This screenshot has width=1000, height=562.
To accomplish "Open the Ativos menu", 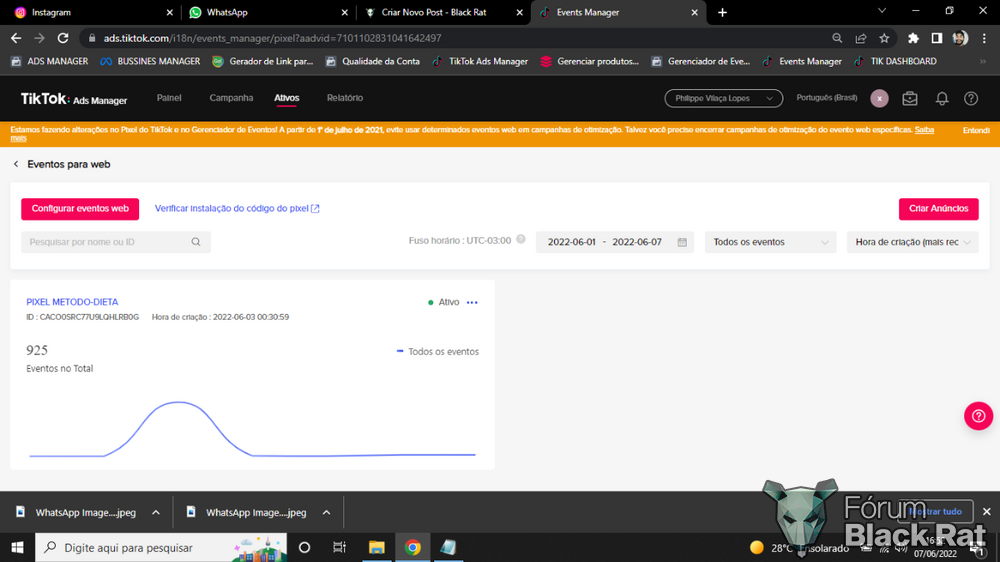I will pos(286,98).
